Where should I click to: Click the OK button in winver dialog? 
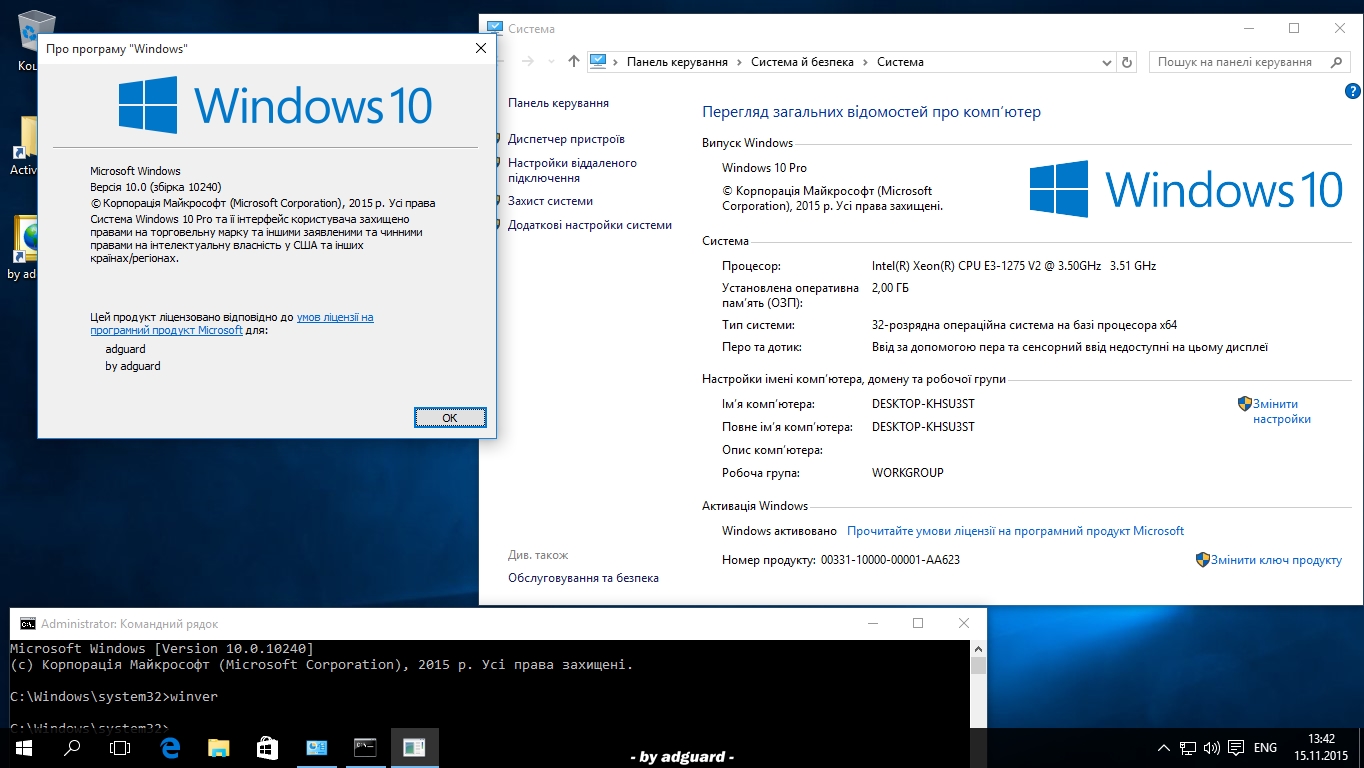tap(450, 418)
